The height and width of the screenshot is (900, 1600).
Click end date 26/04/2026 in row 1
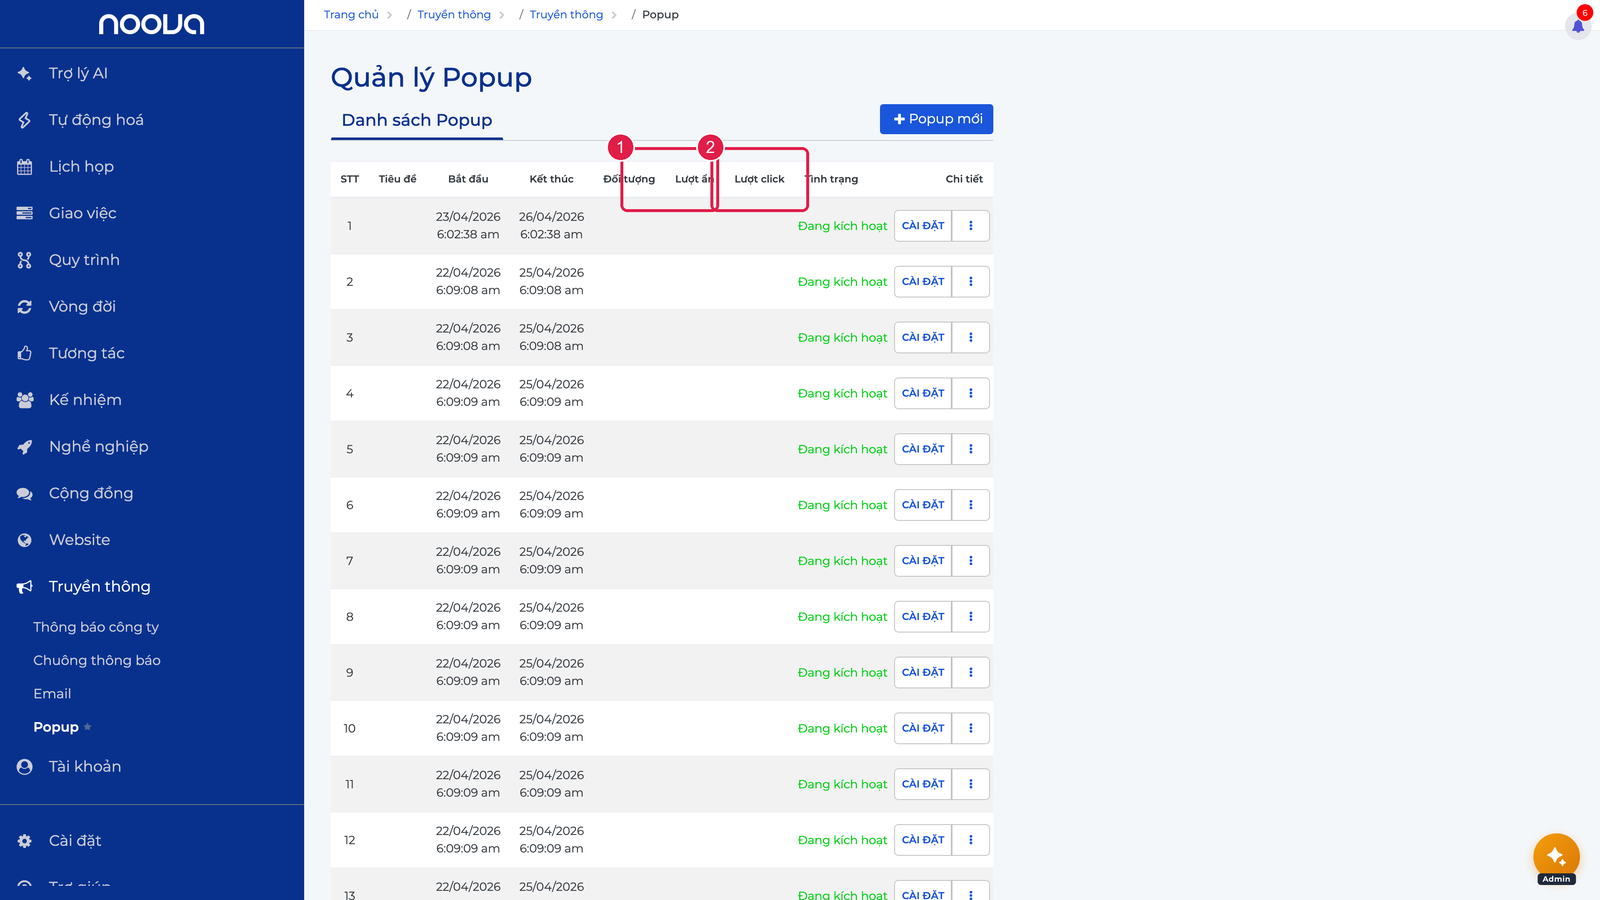pyautogui.click(x=551, y=217)
